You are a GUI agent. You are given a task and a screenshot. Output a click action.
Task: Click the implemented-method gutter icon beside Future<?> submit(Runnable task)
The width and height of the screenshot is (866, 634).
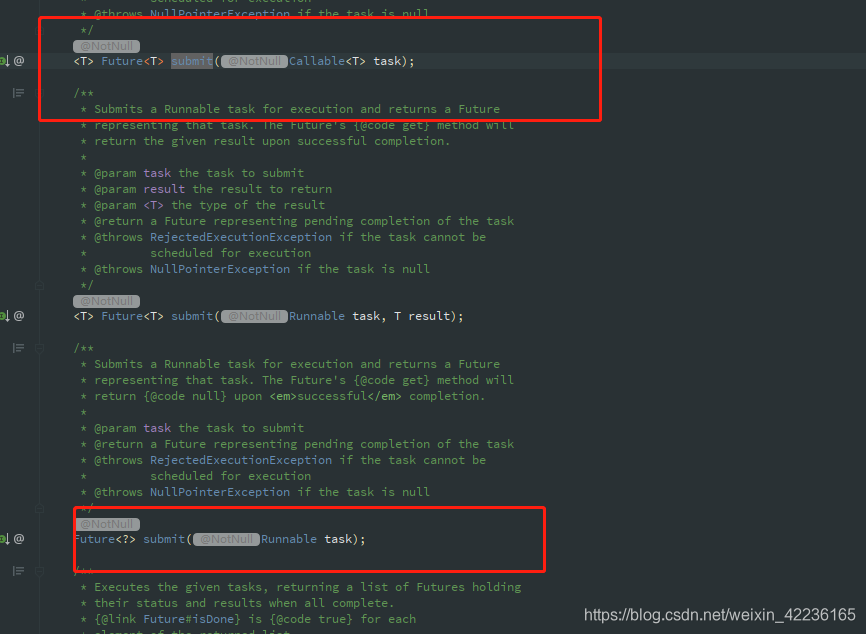point(4,539)
